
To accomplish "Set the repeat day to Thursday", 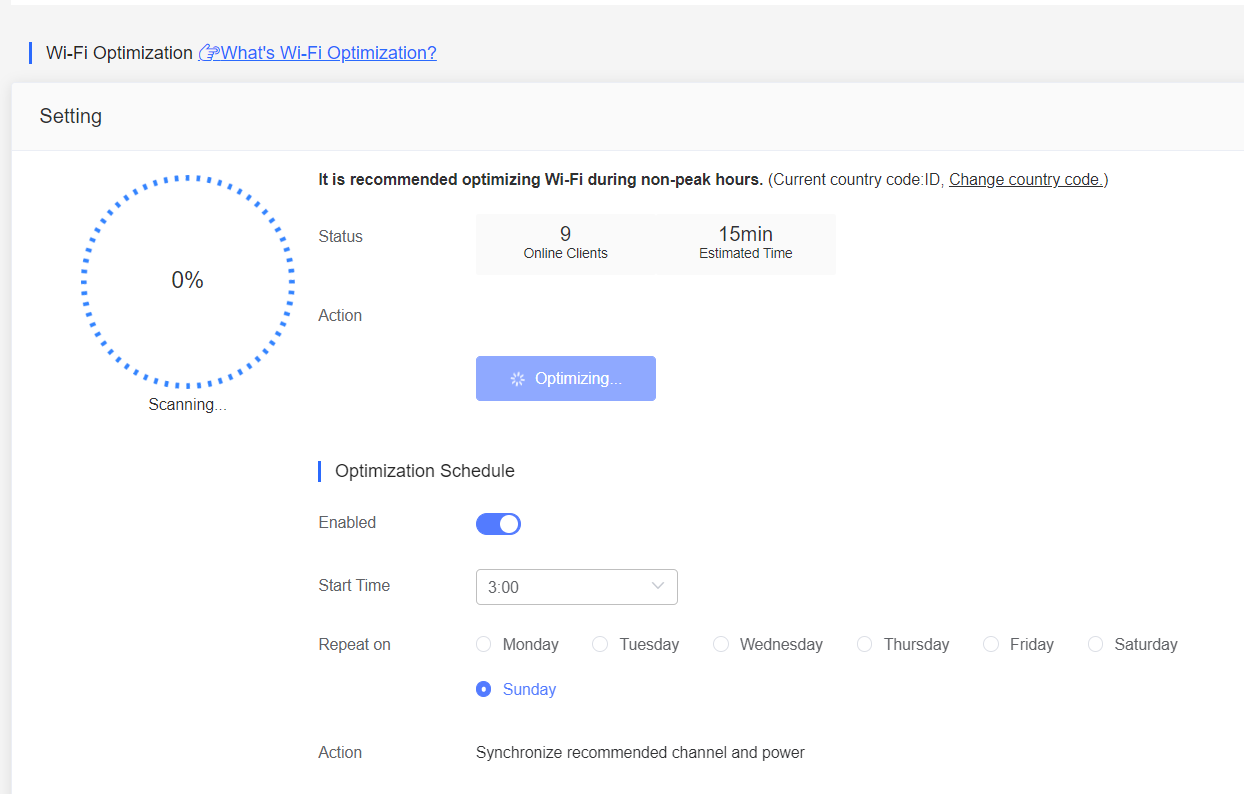I will [x=865, y=645].
